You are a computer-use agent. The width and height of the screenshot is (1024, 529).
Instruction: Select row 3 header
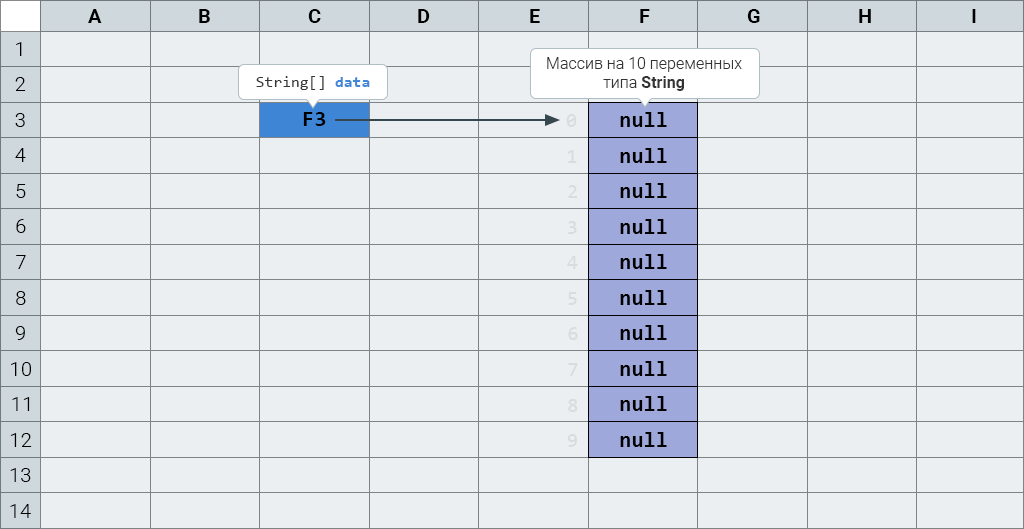(x=20, y=121)
